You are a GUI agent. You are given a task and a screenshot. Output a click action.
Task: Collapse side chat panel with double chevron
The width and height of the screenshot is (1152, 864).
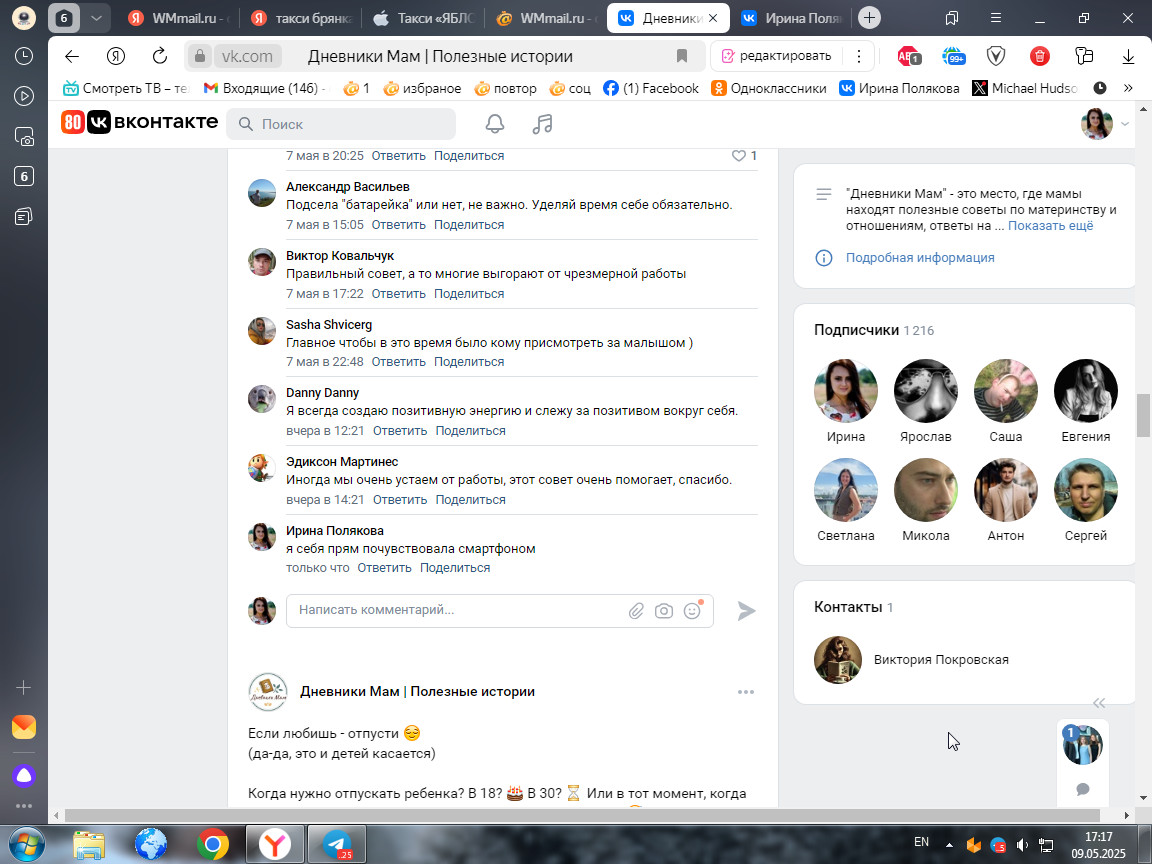(x=1099, y=703)
